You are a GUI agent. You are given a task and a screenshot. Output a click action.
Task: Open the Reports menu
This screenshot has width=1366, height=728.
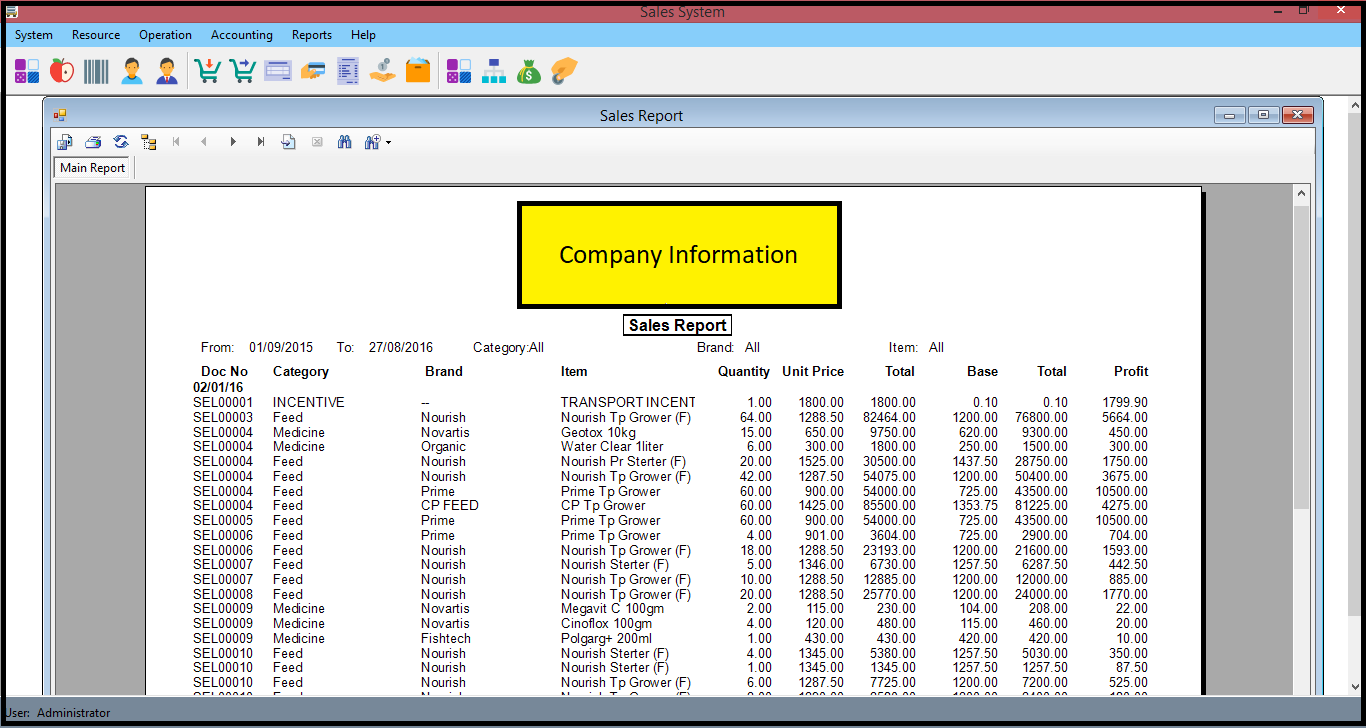click(311, 35)
